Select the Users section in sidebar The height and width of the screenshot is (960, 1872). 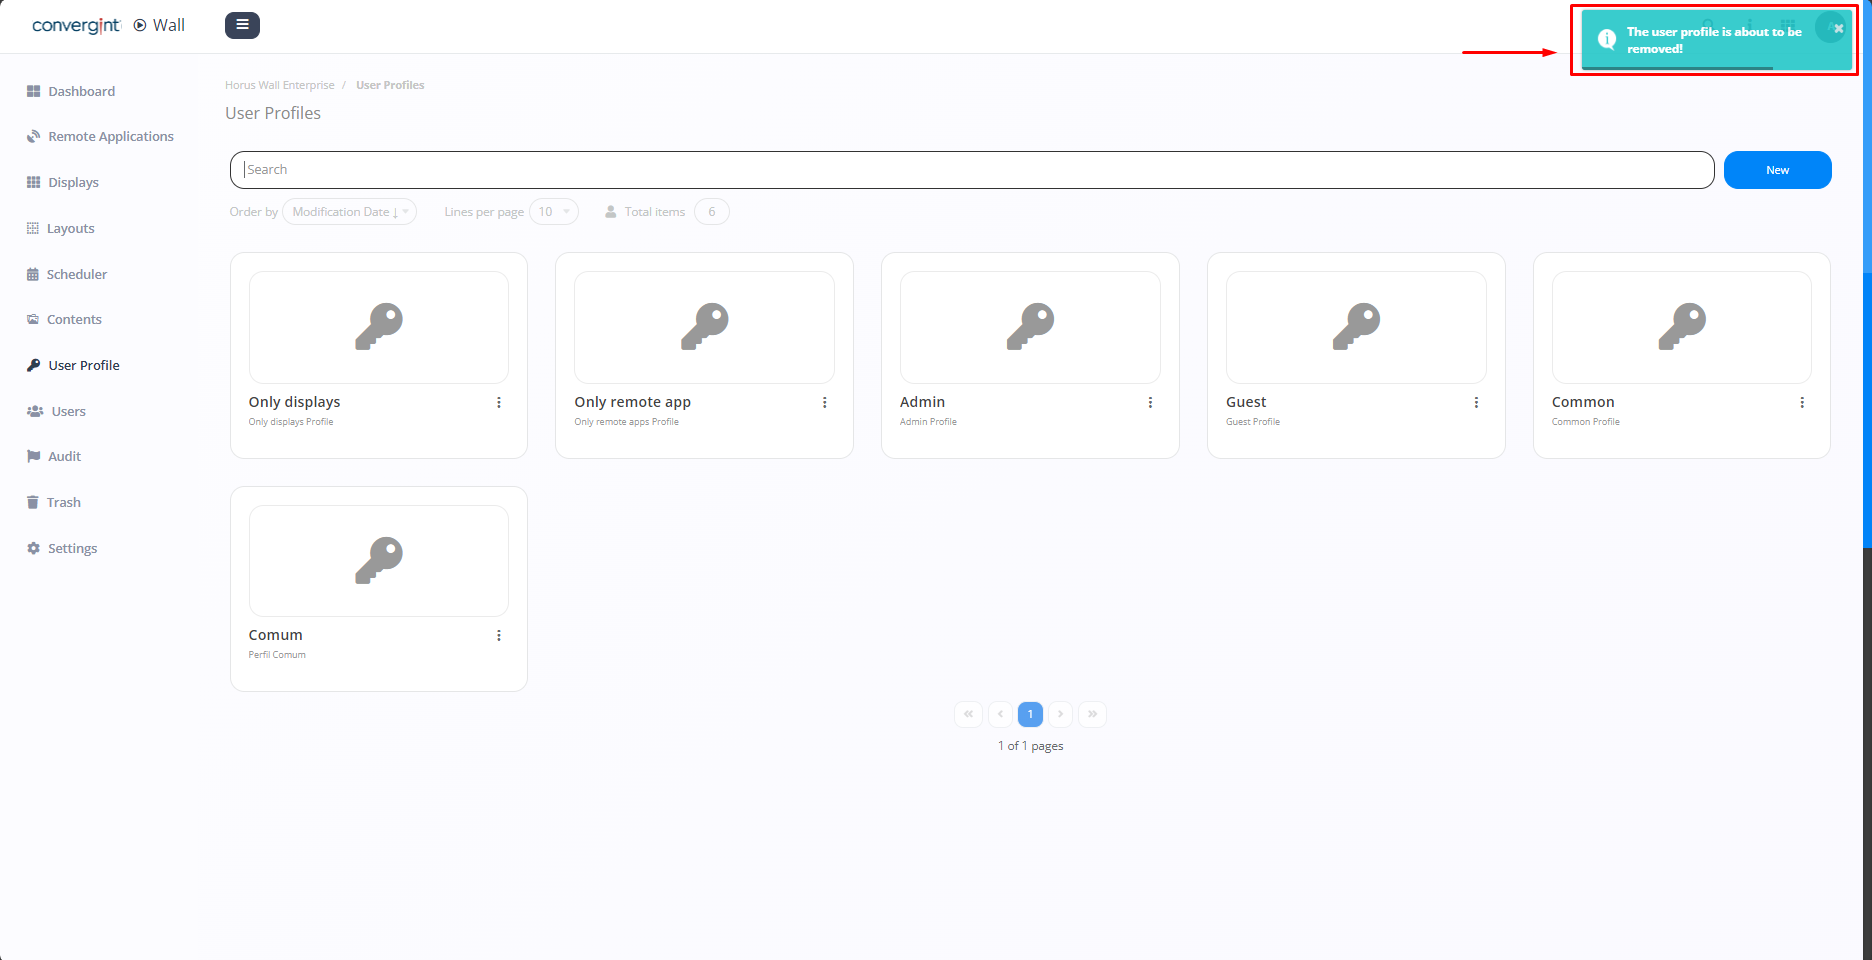click(x=68, y=411)
